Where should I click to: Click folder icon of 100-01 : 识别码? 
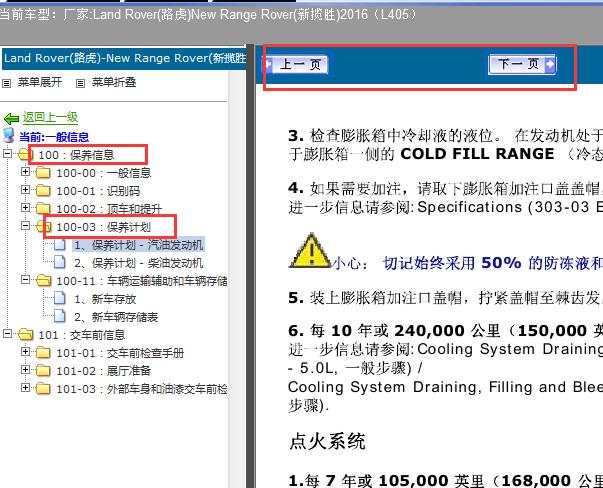(43, 191)
